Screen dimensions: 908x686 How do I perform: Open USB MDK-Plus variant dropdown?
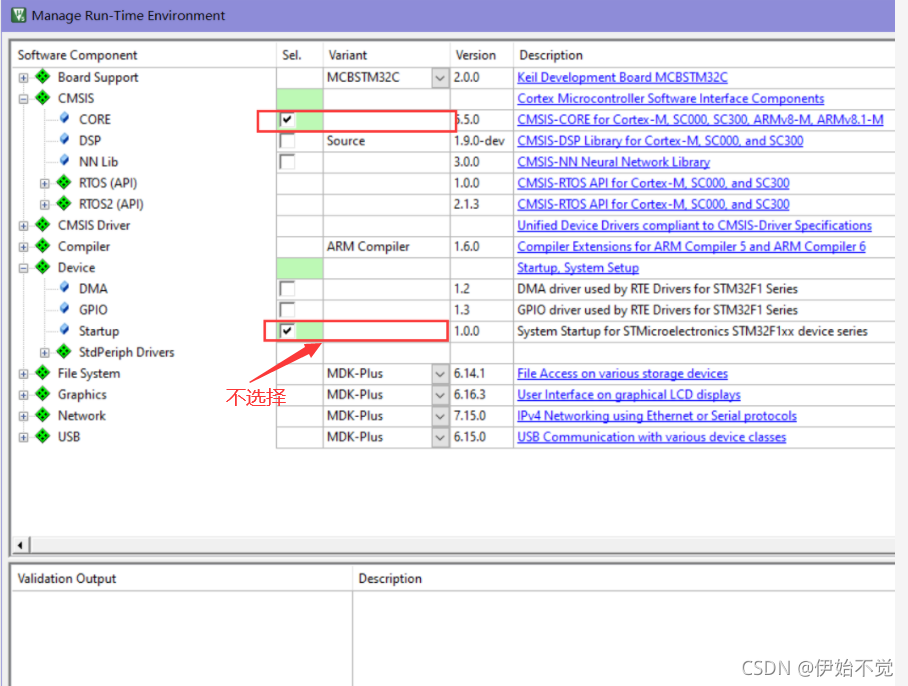pyautogui.click(x=440, y=437)
